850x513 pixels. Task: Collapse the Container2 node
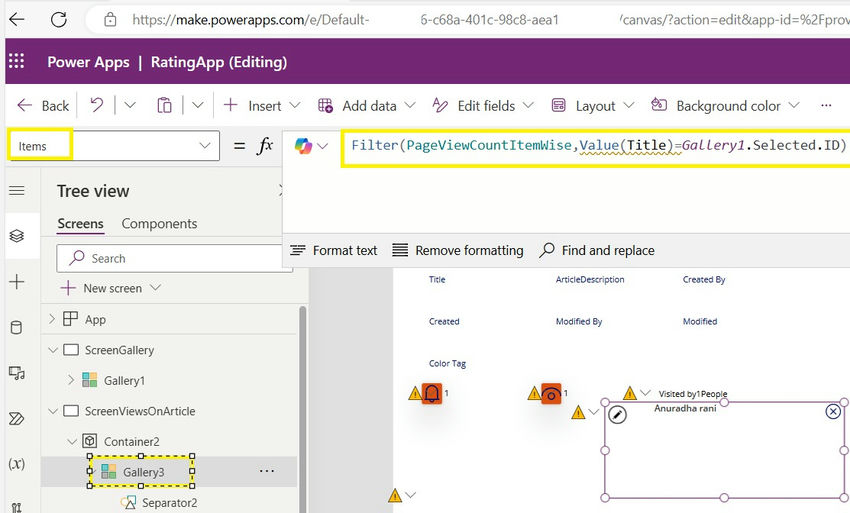72,441
